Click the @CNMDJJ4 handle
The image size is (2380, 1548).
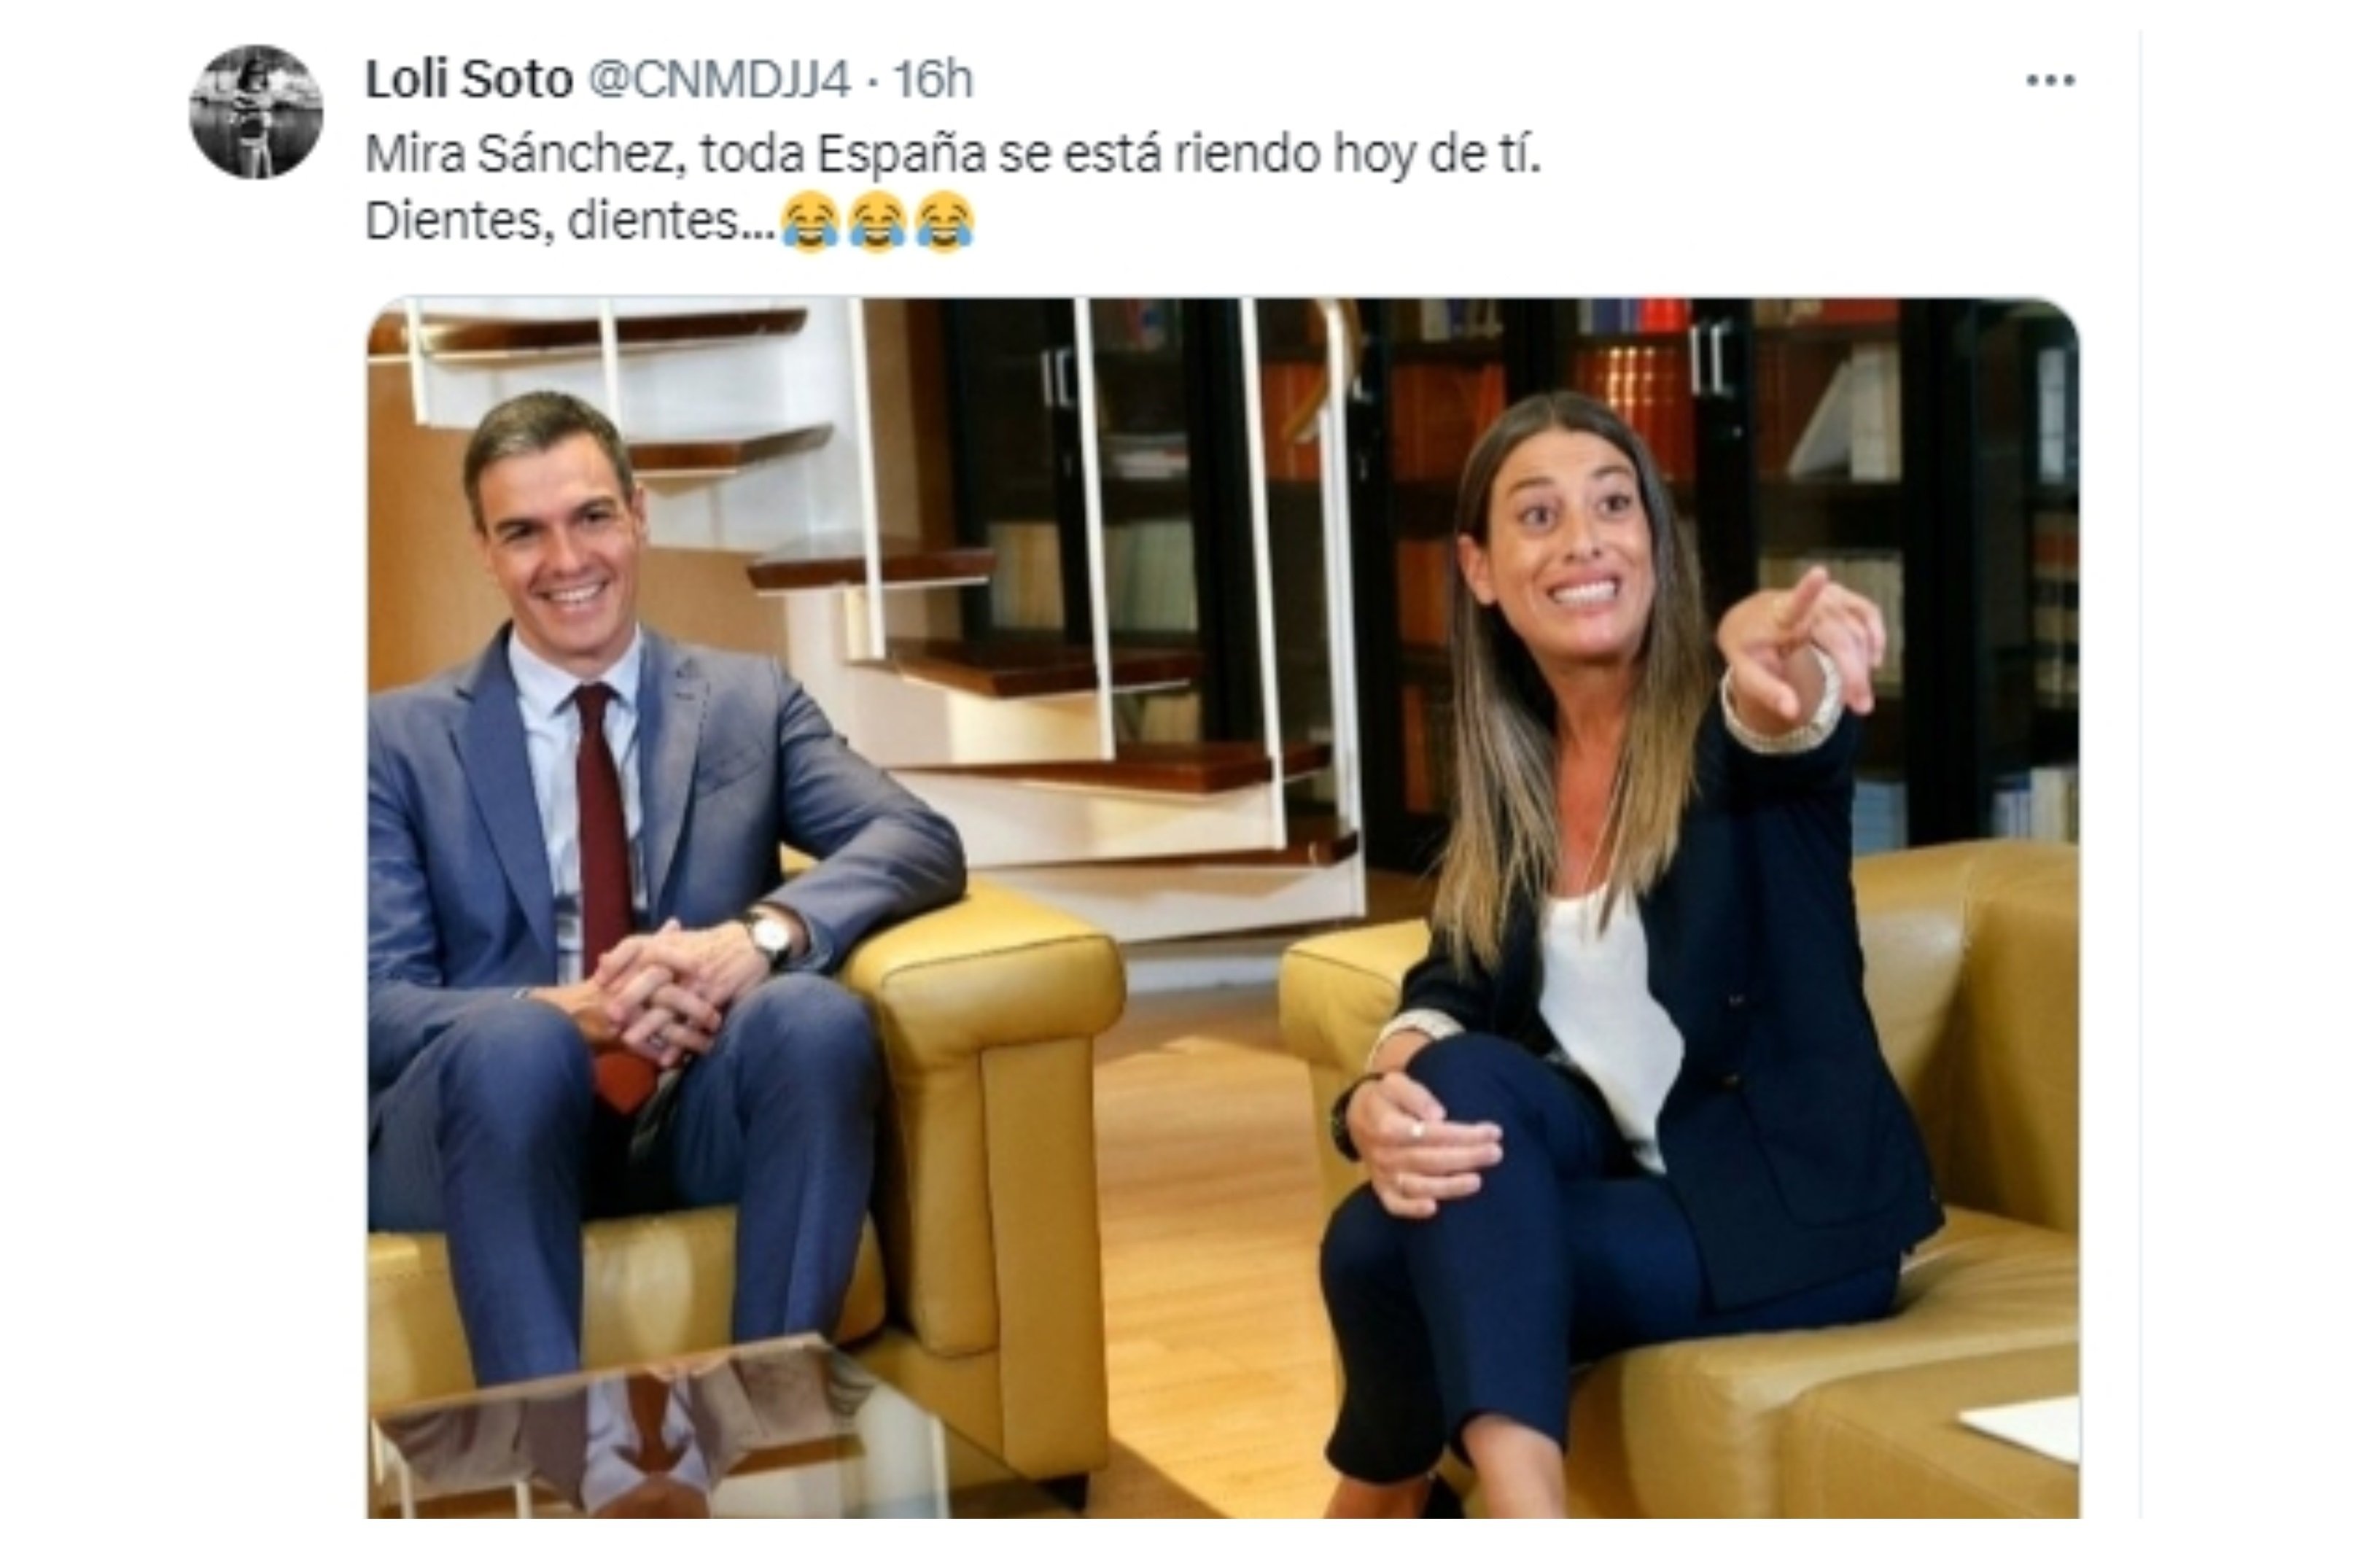tap(719, 79)
